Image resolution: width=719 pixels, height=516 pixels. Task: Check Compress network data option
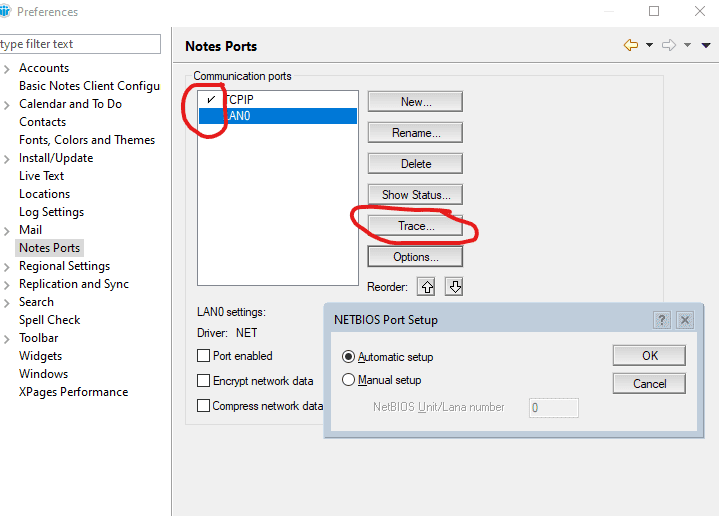point(204,406)
